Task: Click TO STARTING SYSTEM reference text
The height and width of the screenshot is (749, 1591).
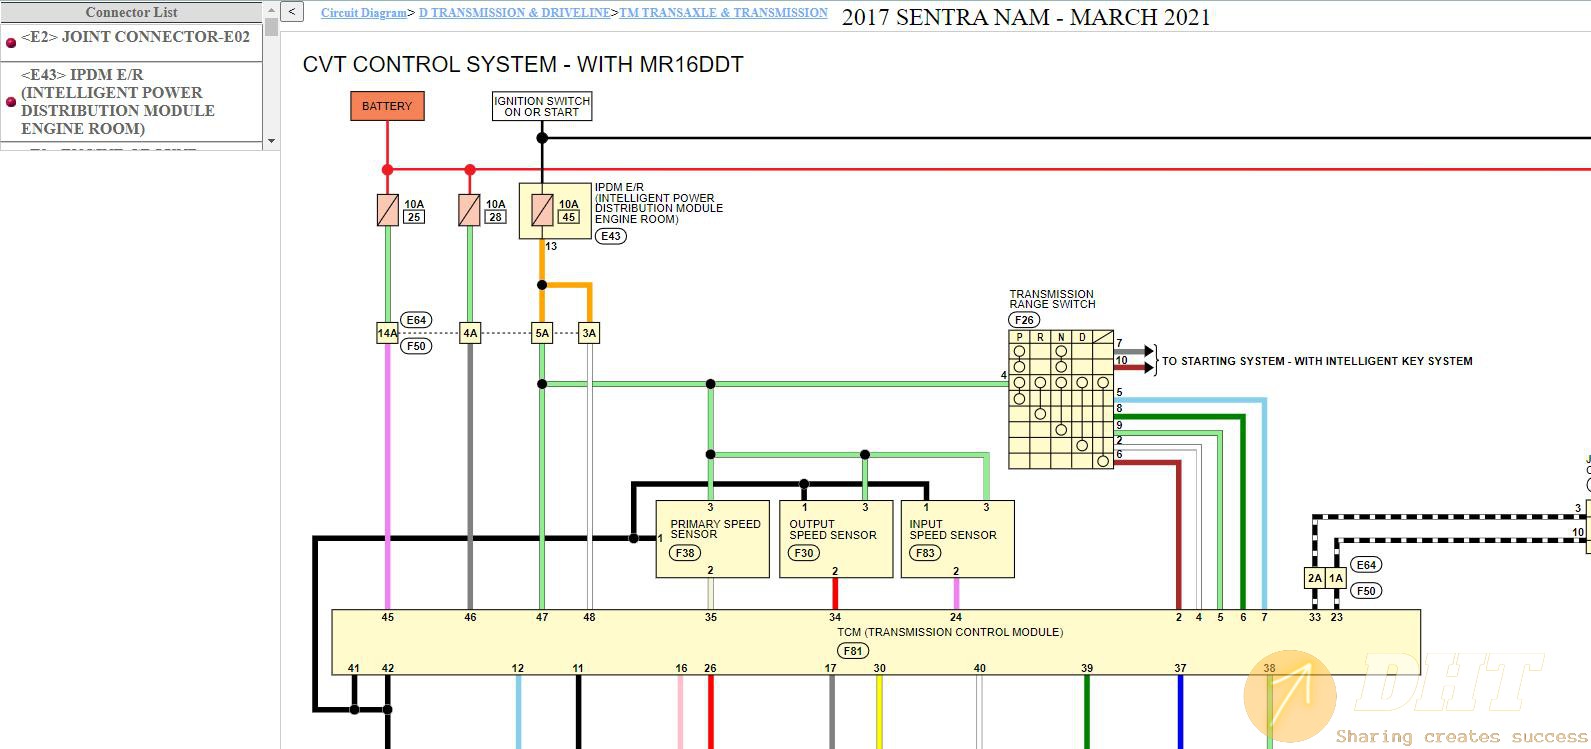Action: point(1317,361)
